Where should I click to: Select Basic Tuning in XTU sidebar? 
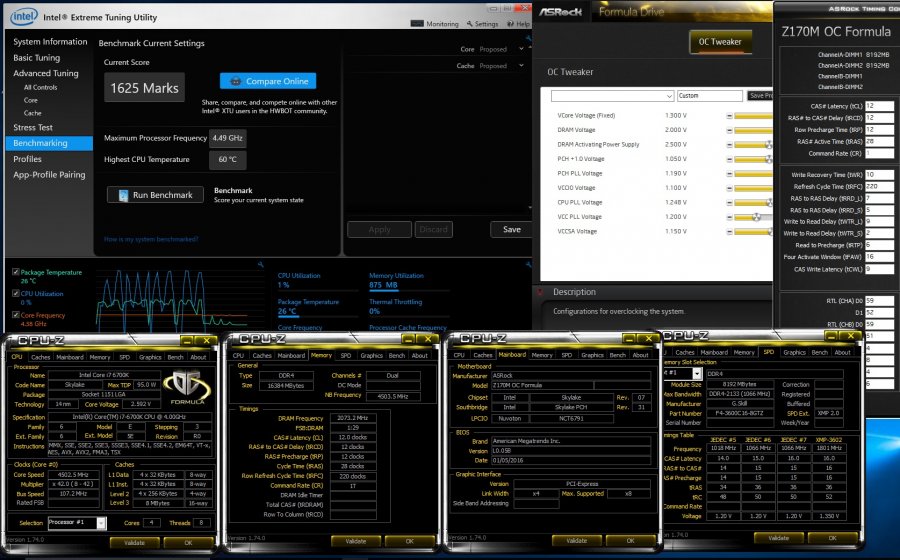37,57
